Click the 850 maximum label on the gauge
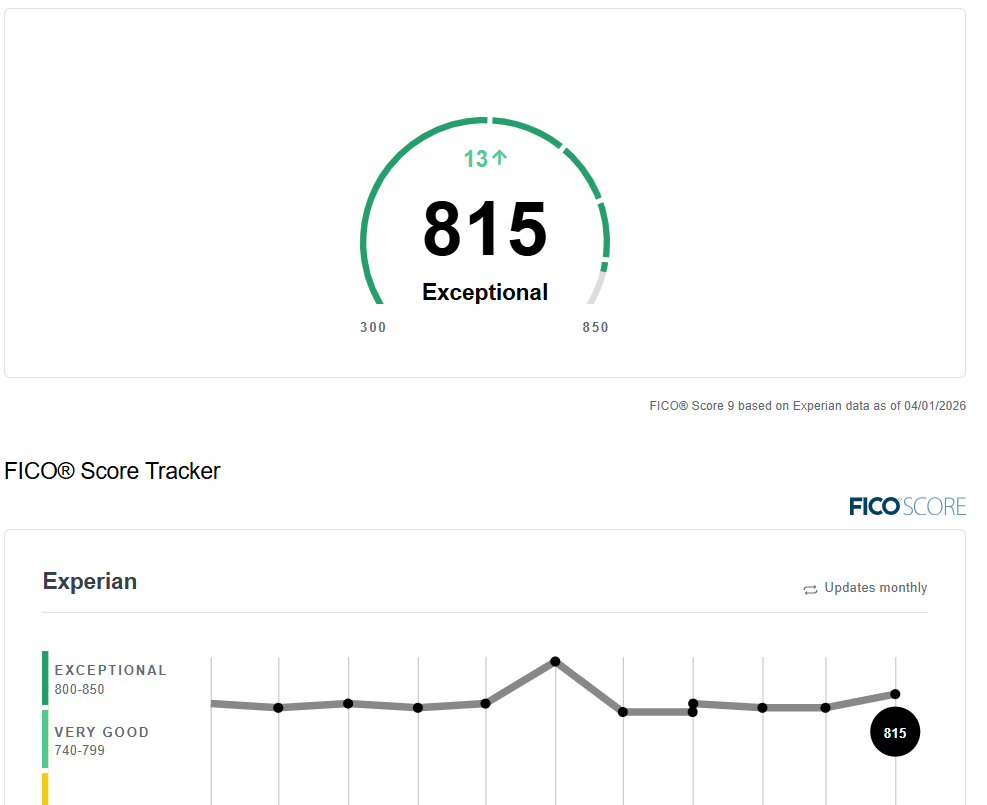 point(595,327)
